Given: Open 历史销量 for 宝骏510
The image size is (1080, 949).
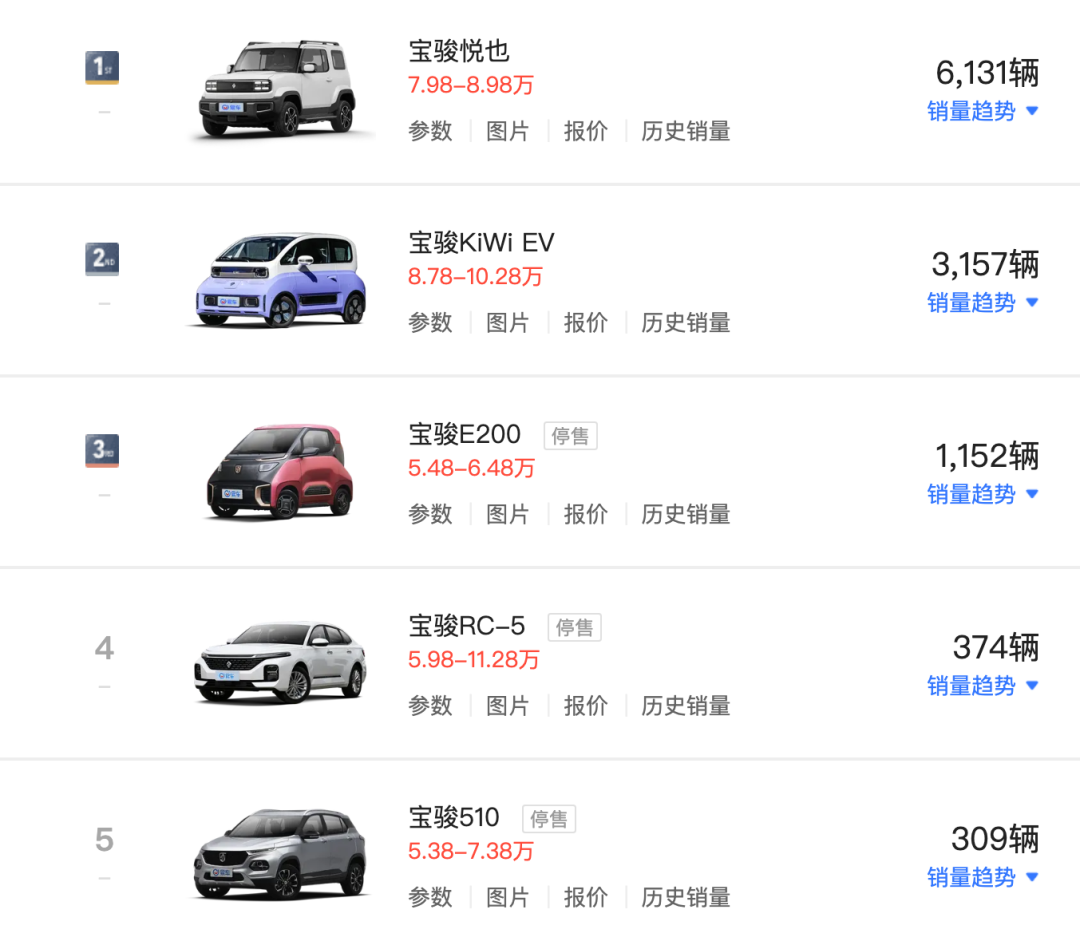Looking at the screenshot, I should pyautogui.click(x=685, y=897).
